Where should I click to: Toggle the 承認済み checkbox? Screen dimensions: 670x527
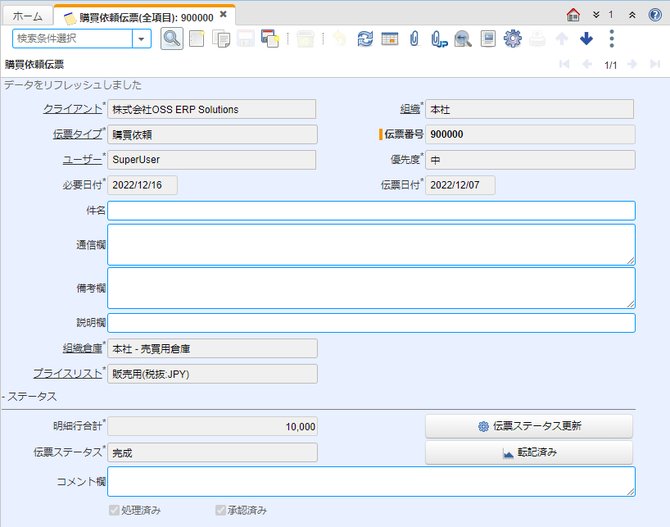220,510
